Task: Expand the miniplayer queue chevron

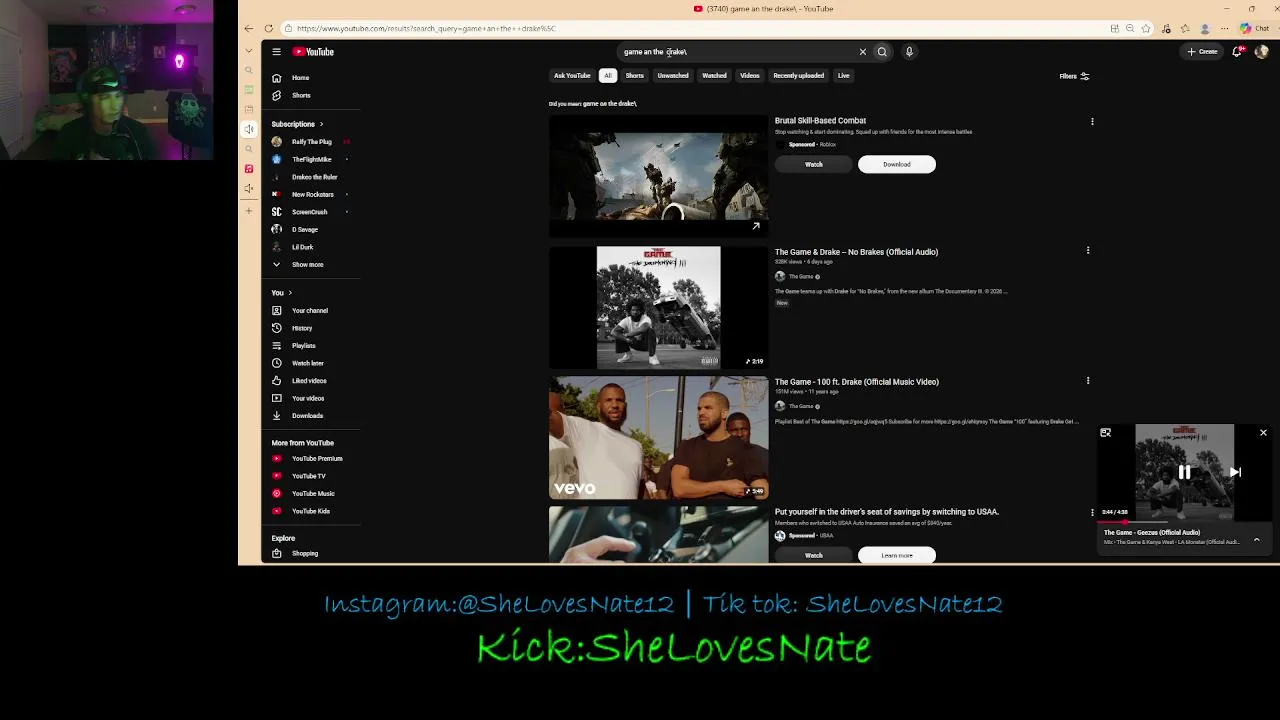Action: (1256, 540)
